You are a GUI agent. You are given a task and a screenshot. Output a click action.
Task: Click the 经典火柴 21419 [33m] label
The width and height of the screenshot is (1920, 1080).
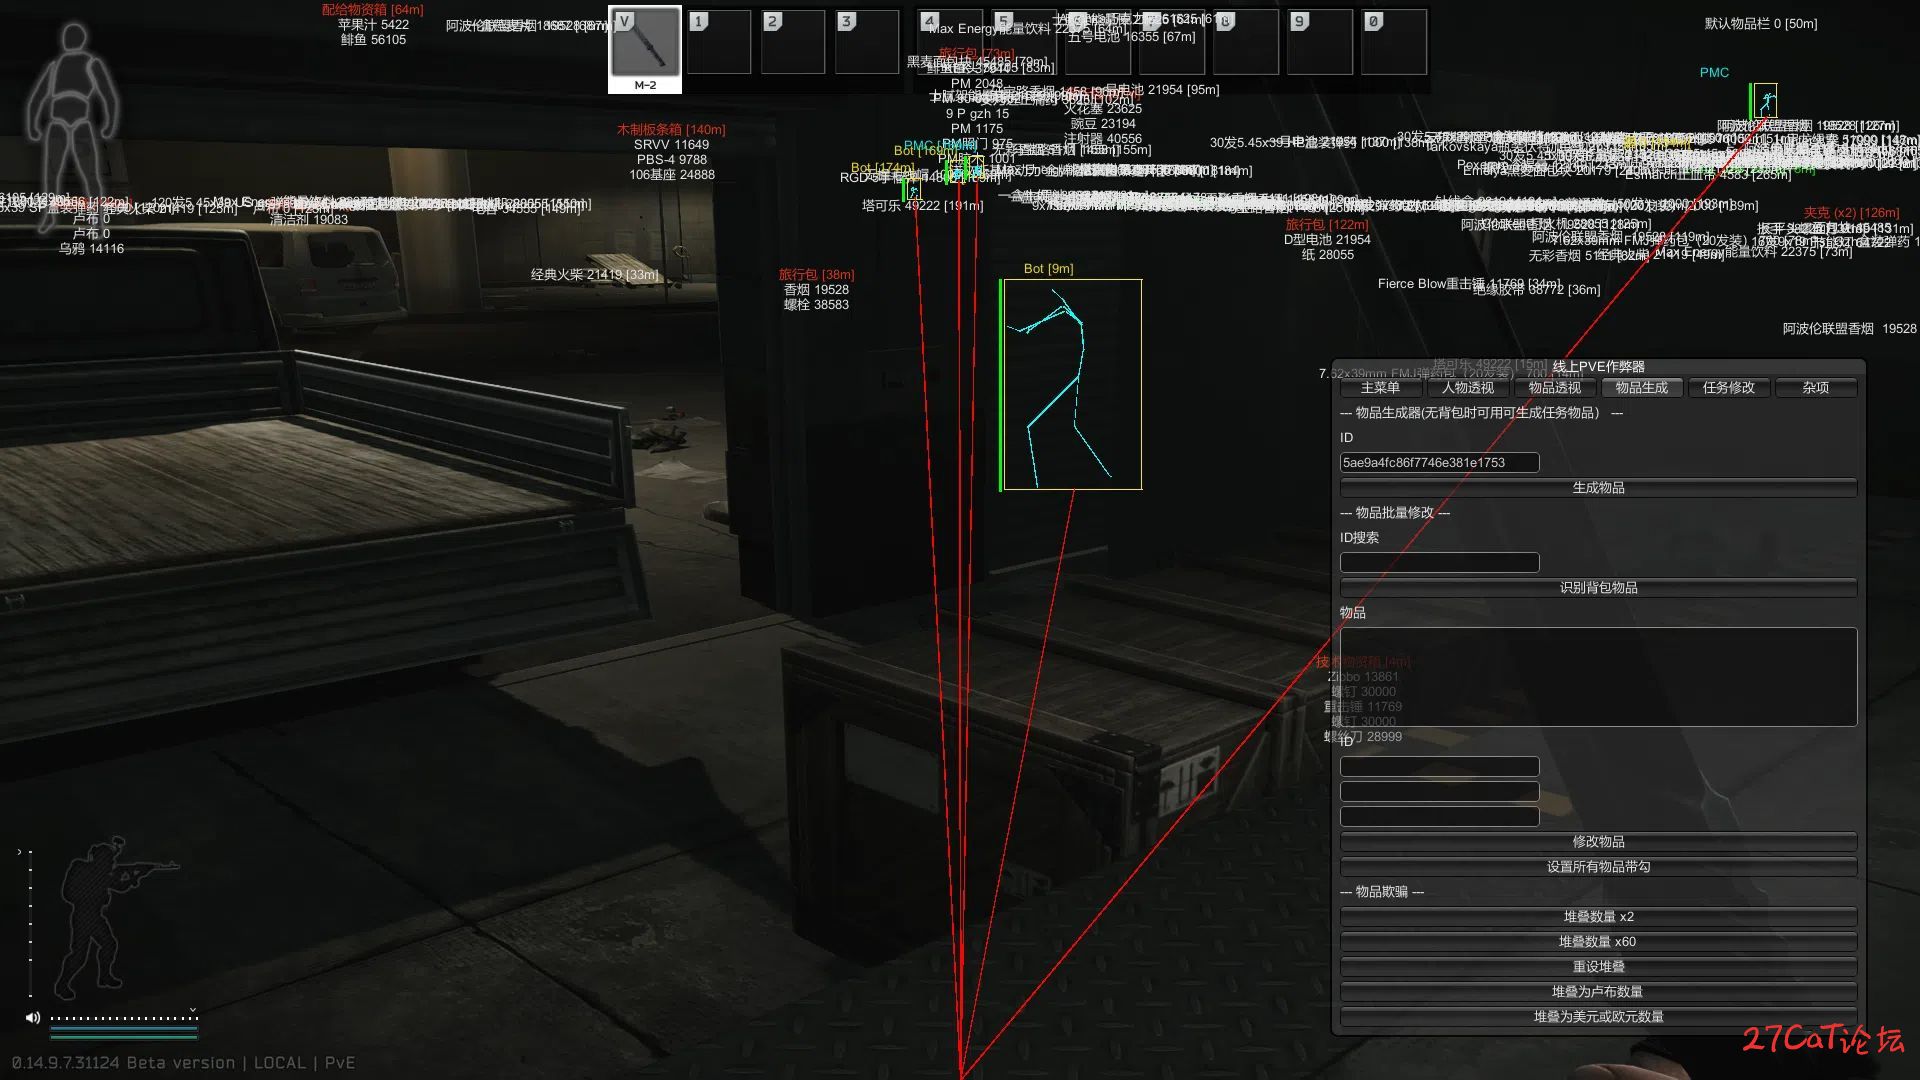click(594, 275)
